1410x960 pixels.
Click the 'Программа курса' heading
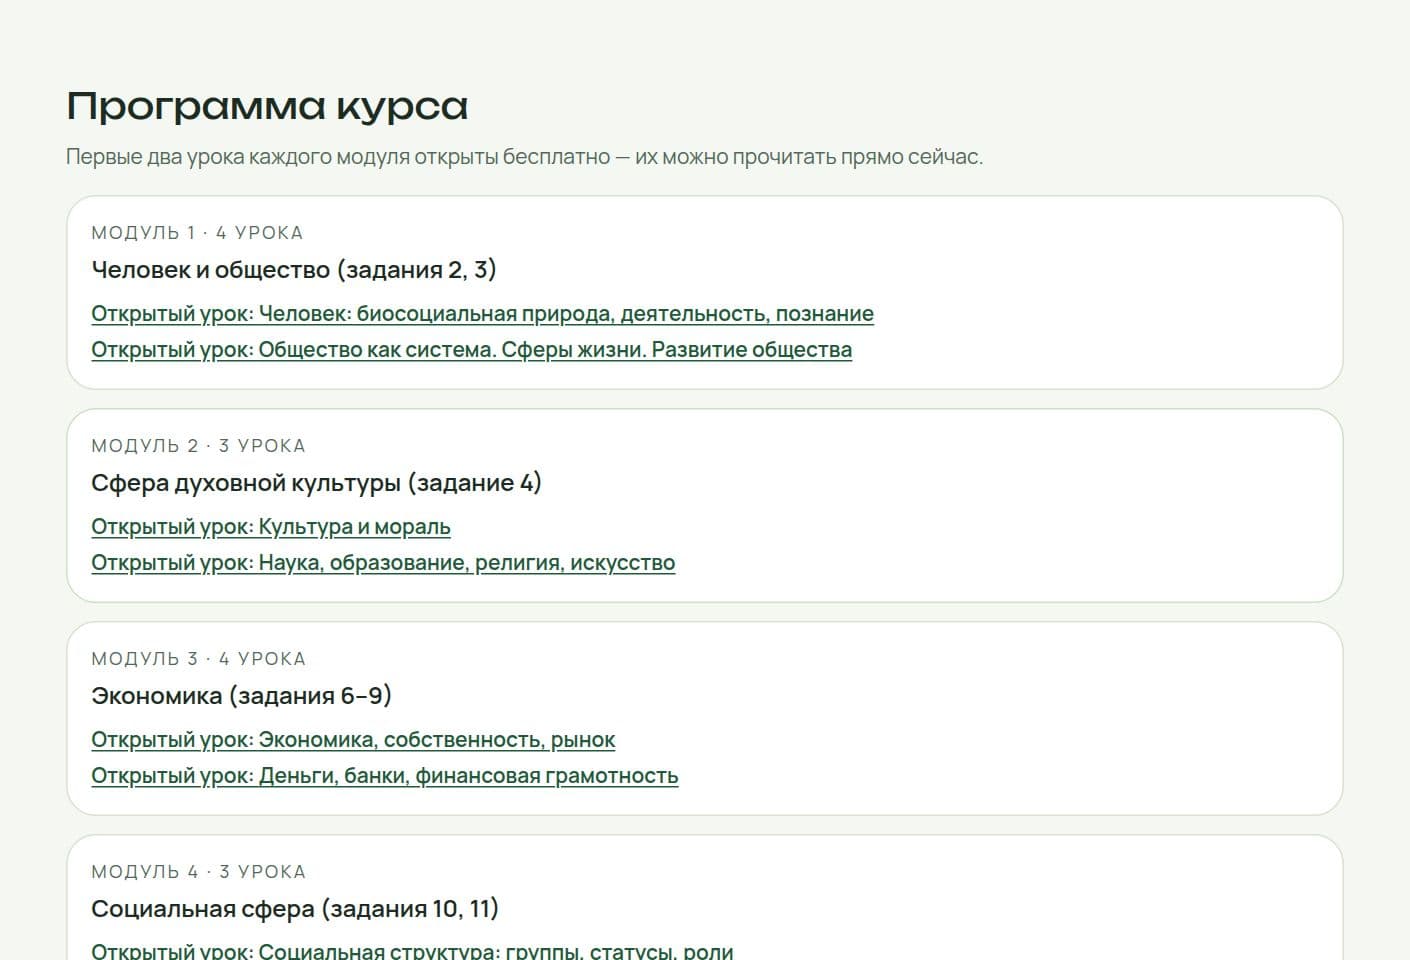click(x=267, y=106)
